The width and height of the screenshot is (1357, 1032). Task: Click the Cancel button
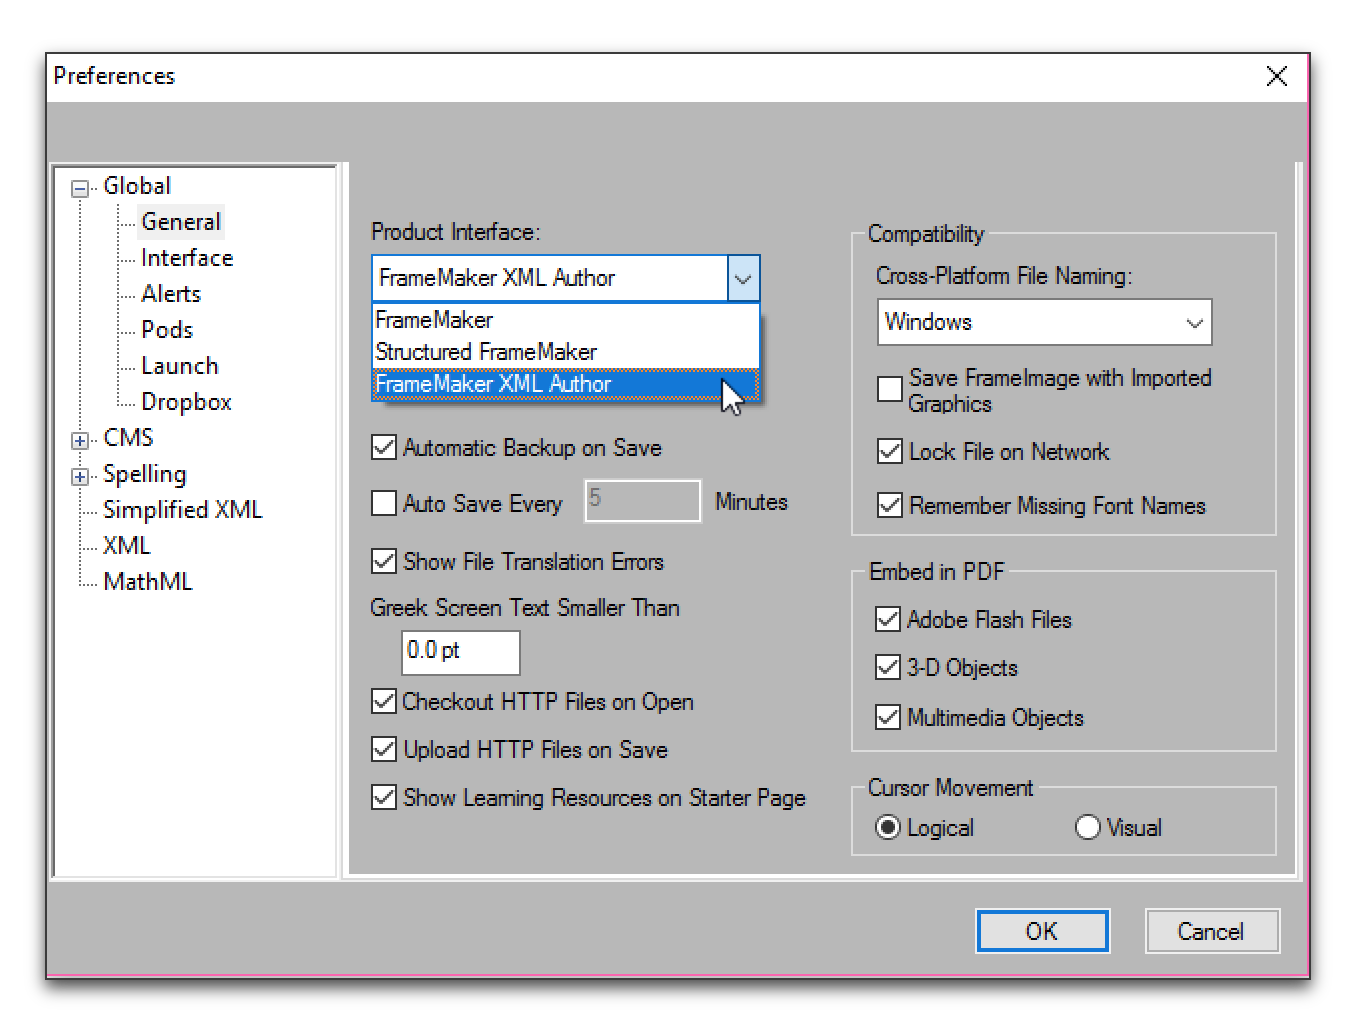point(1211,931)
